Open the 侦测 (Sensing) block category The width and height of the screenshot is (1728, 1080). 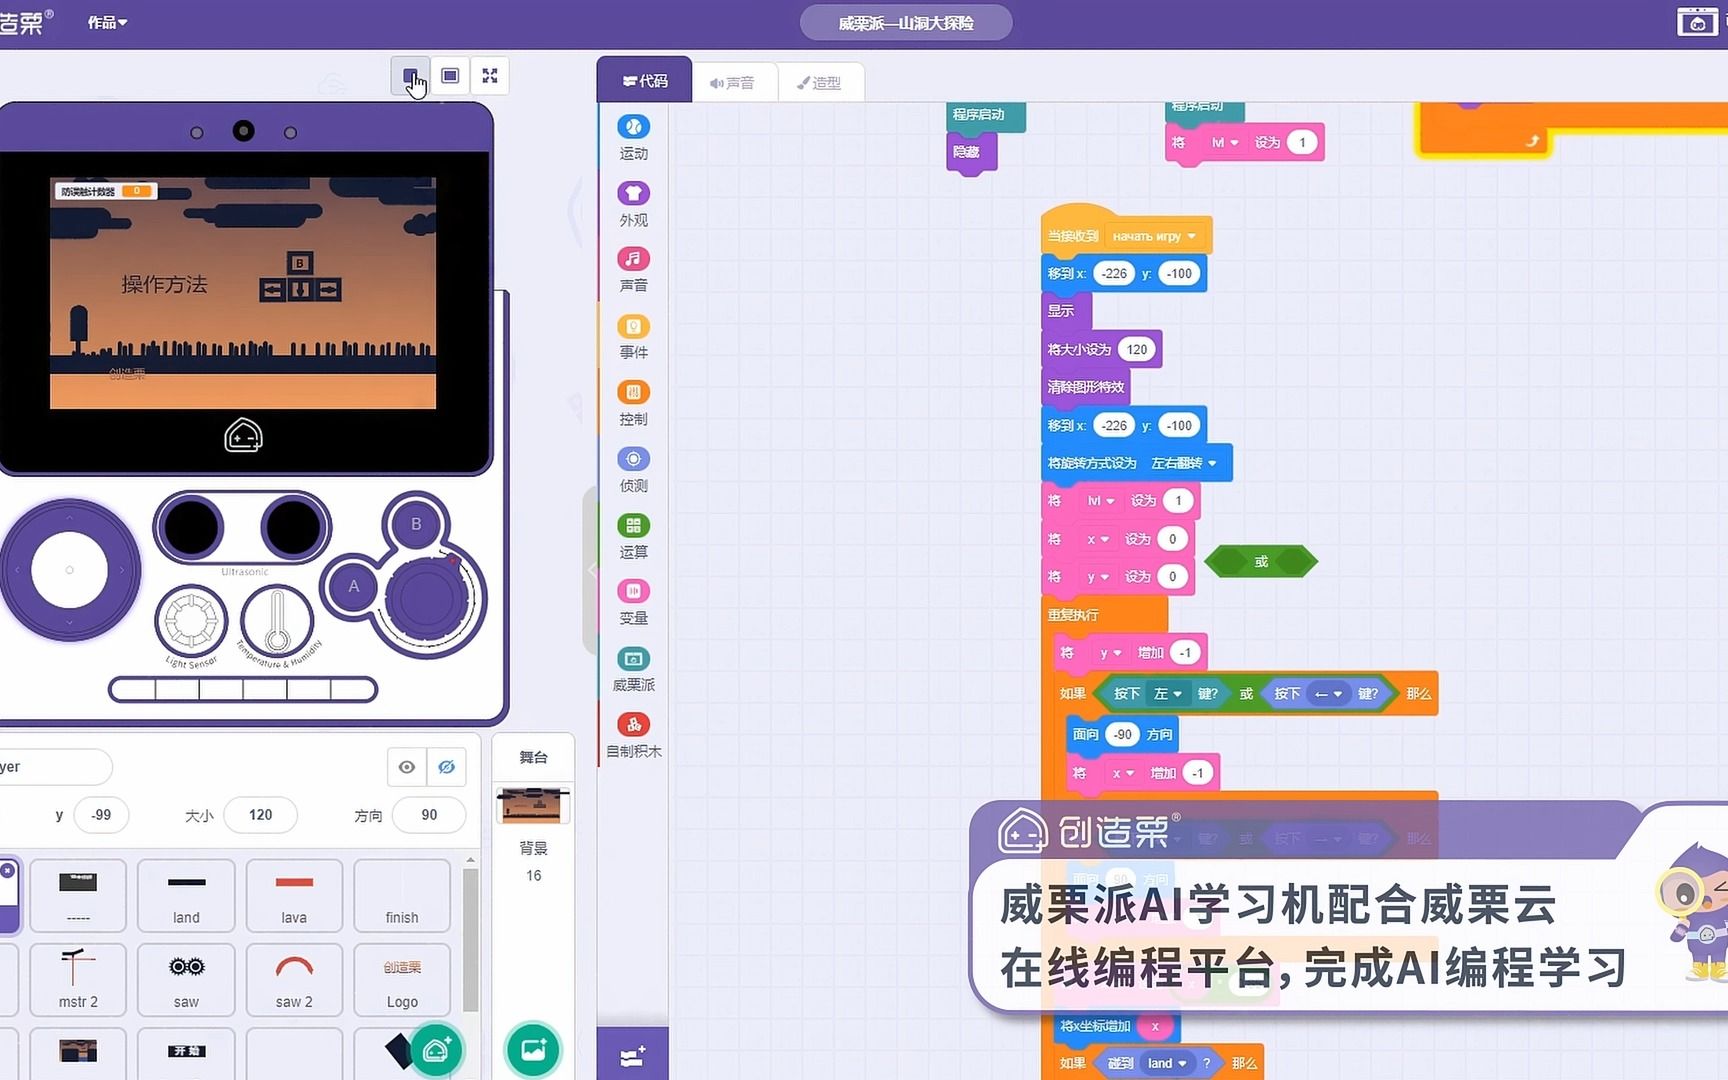633,470
